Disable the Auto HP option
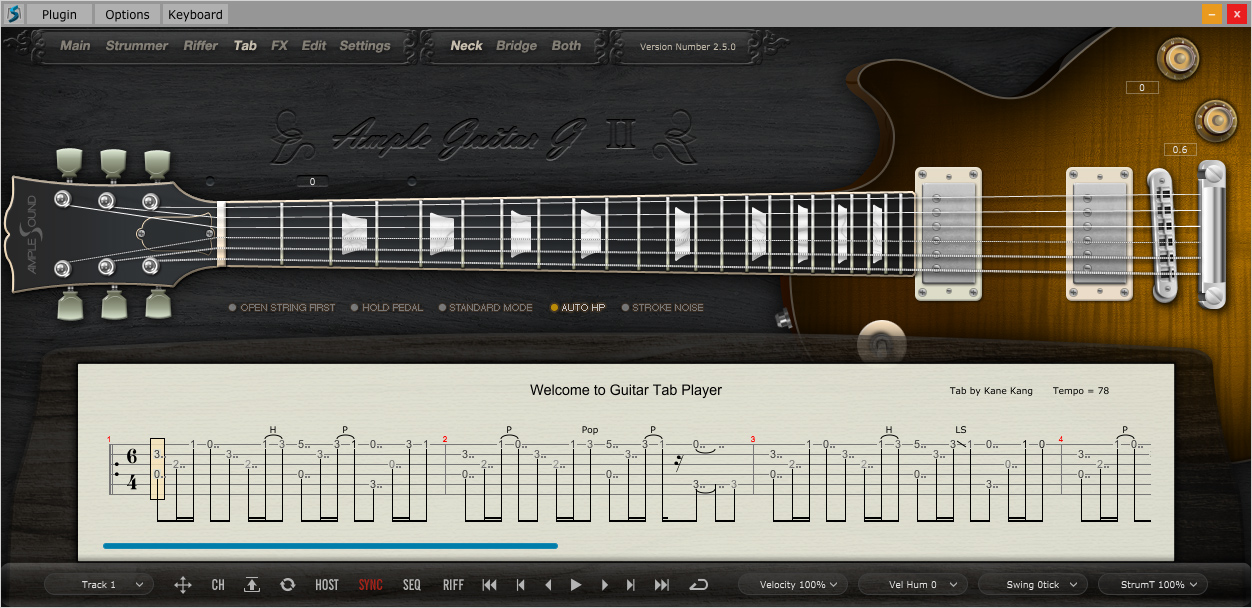The width and height of the screenshot is (1252, 608). (x=578, y=308)
